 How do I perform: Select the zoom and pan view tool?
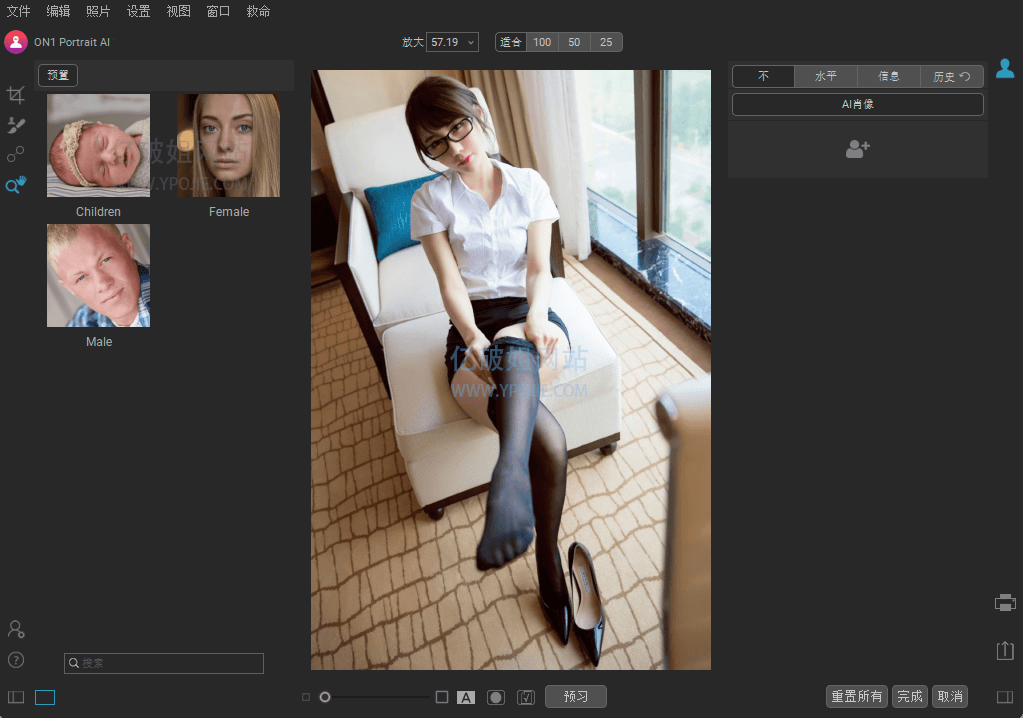15,185
